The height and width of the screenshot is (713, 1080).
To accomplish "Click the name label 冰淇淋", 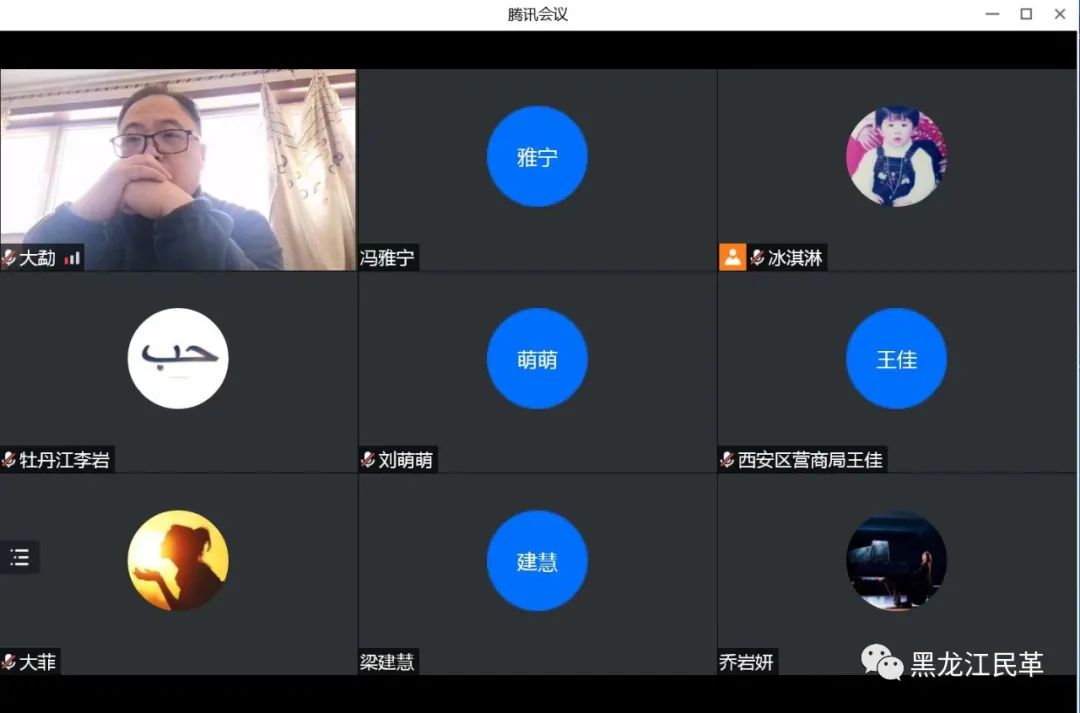I will click(x=796, y=258).
